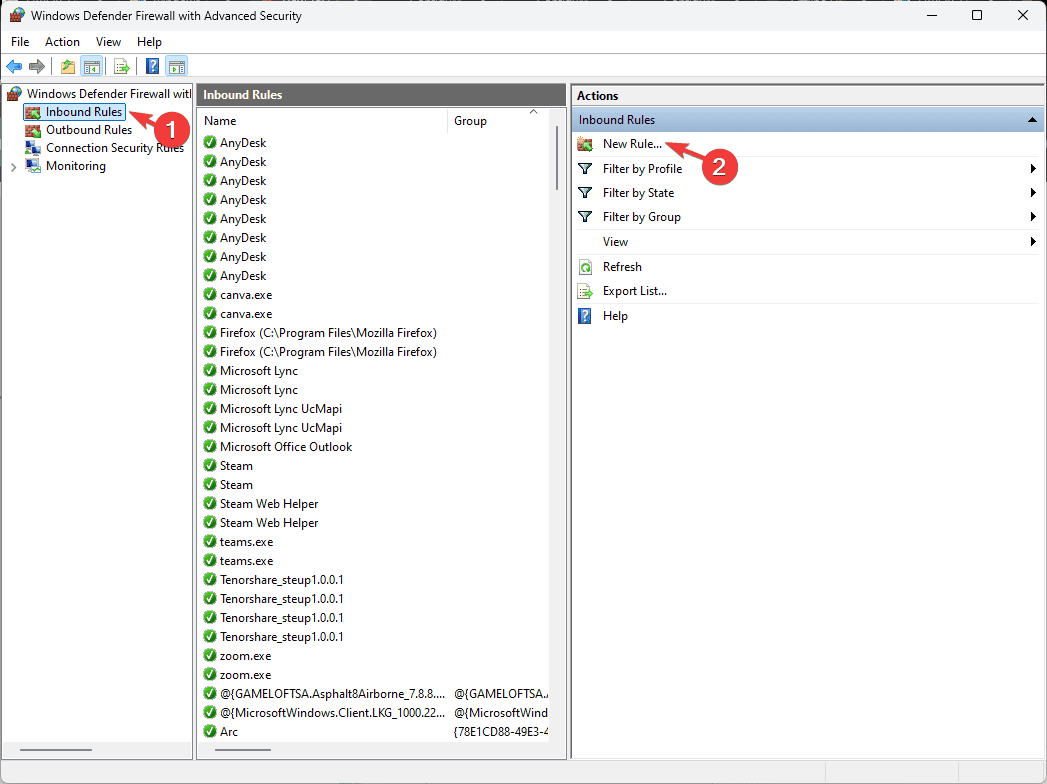1047x784 pixels.
Task: Click the Filter by Group funnel icon
Action: (x=585, y=216)
